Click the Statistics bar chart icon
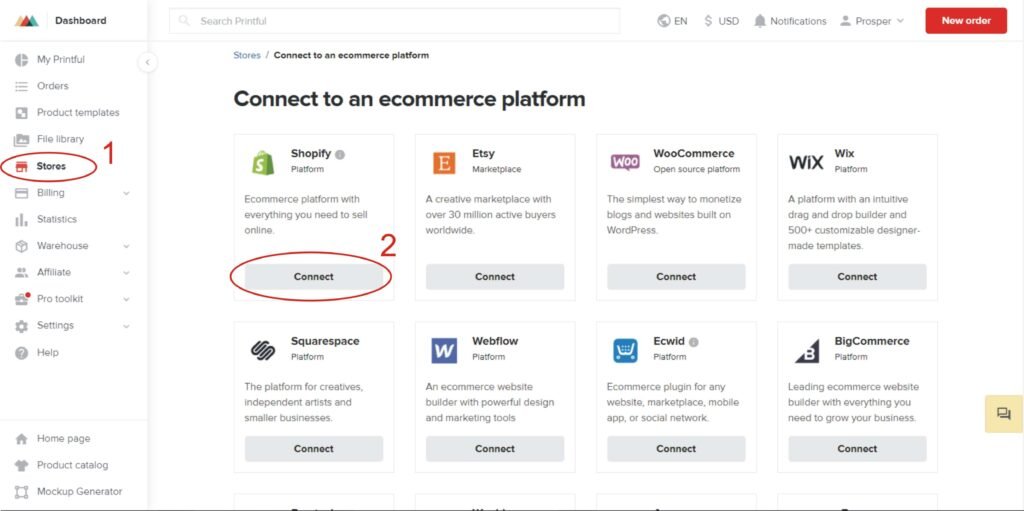This screenshot has width=1024, height=511. pyautogui.click(x=22, y=220)
